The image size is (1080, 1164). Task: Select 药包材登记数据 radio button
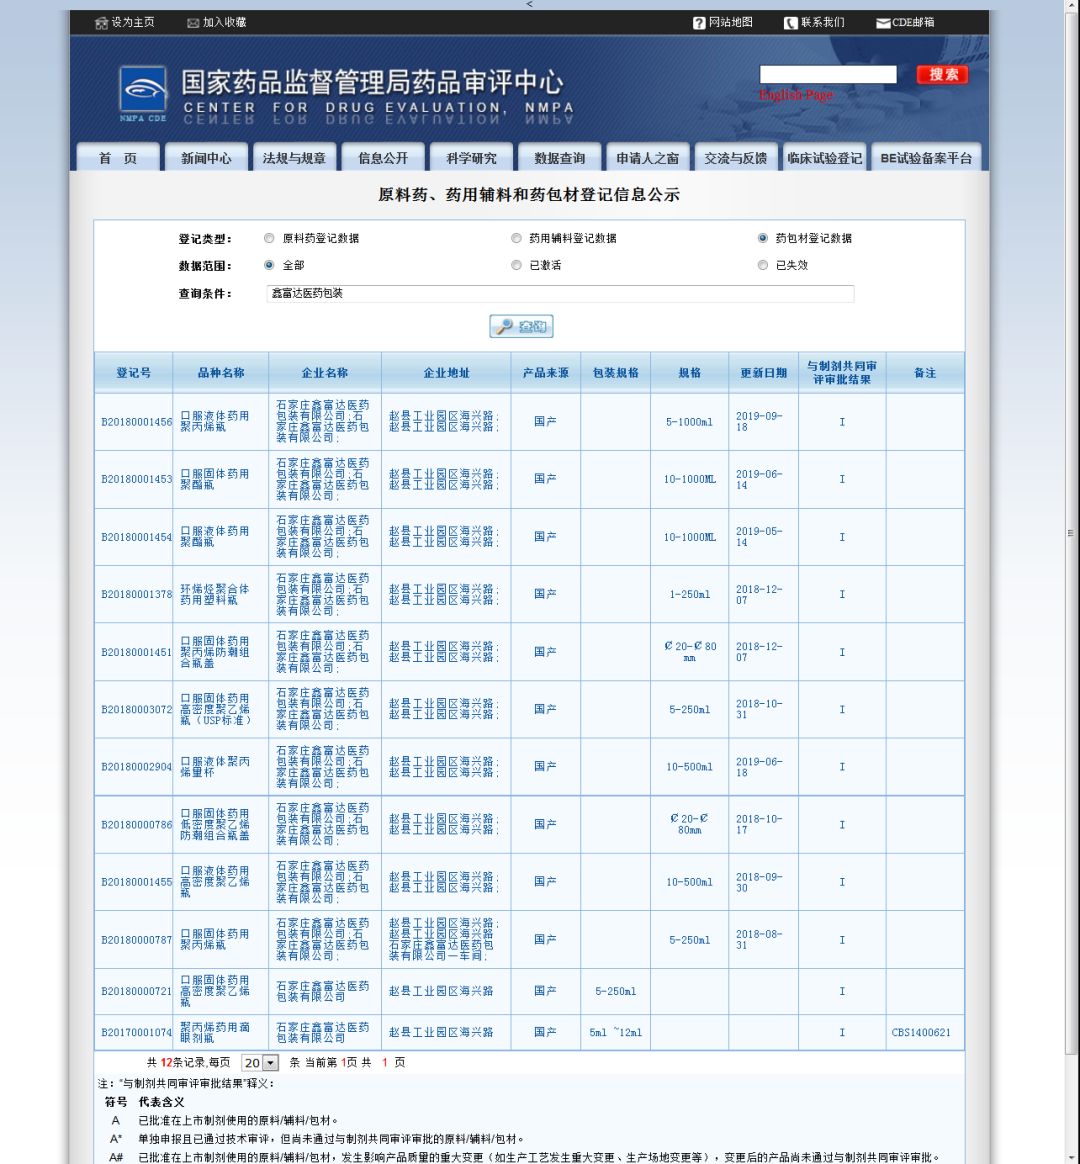762,238
